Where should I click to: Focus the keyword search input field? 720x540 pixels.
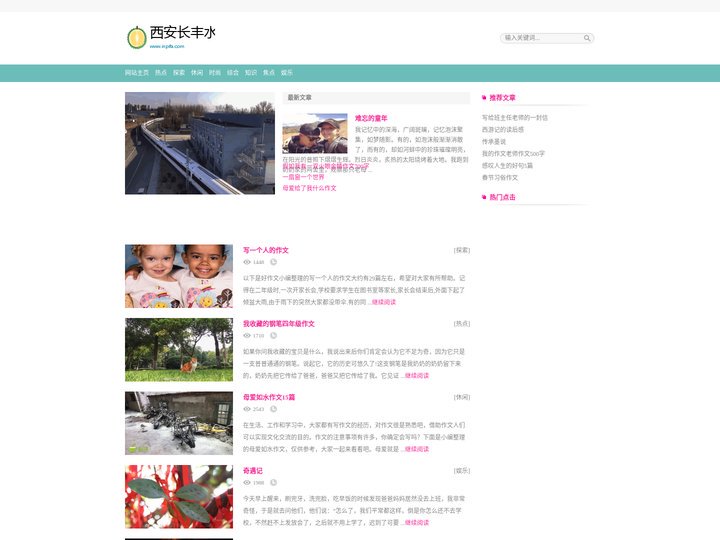click(x=542, y=38)
